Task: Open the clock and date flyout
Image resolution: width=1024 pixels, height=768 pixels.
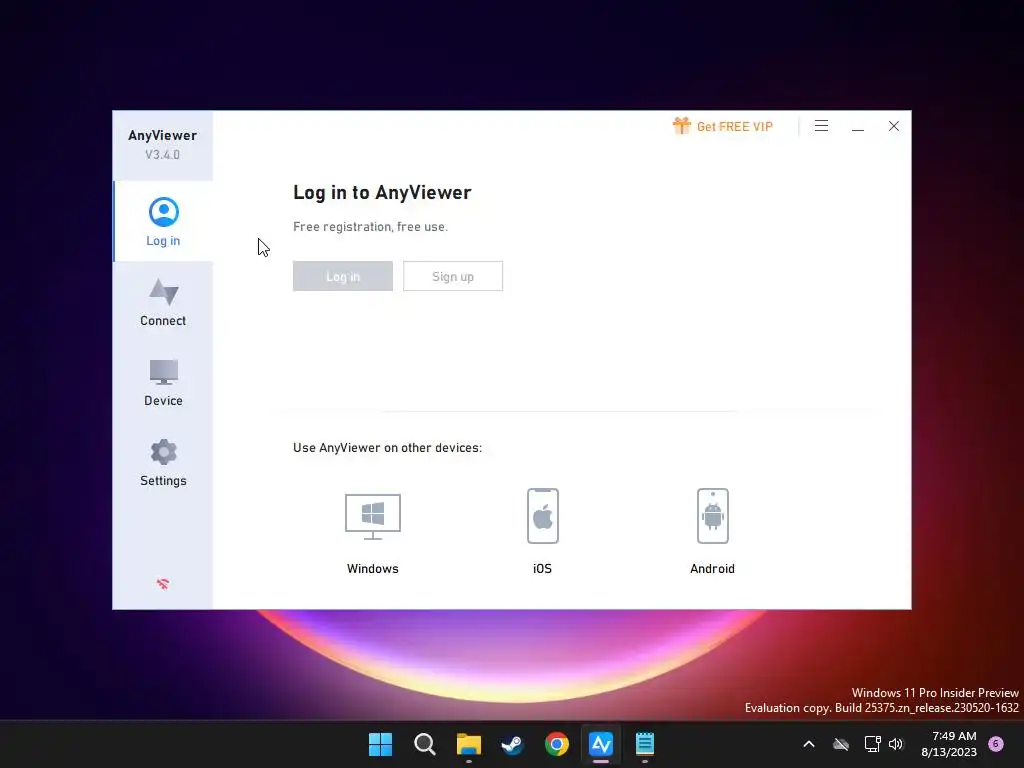Action: [949, 744]
